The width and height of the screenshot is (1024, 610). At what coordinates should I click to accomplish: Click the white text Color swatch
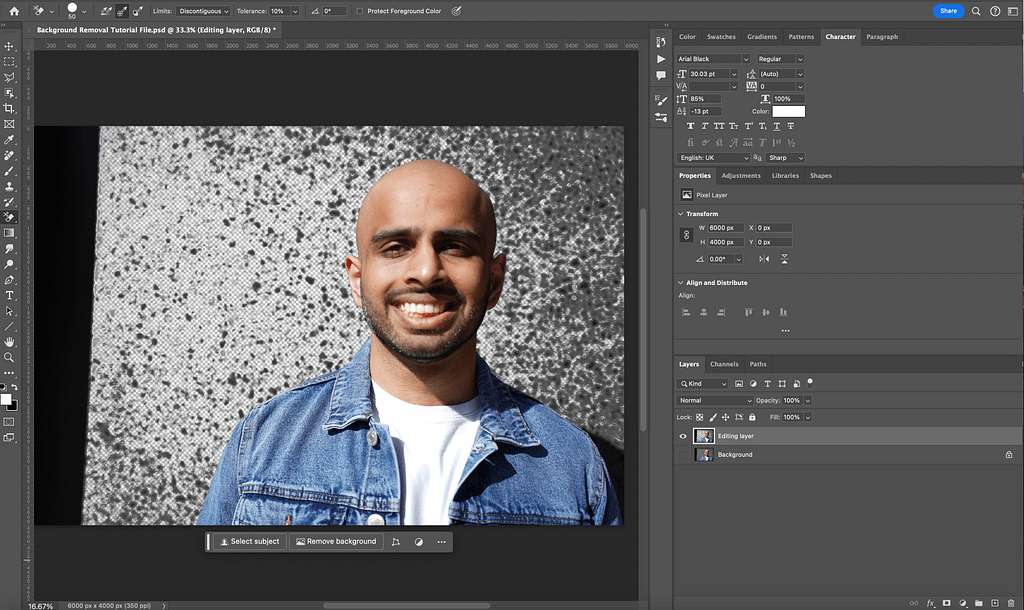coord(788,111)
